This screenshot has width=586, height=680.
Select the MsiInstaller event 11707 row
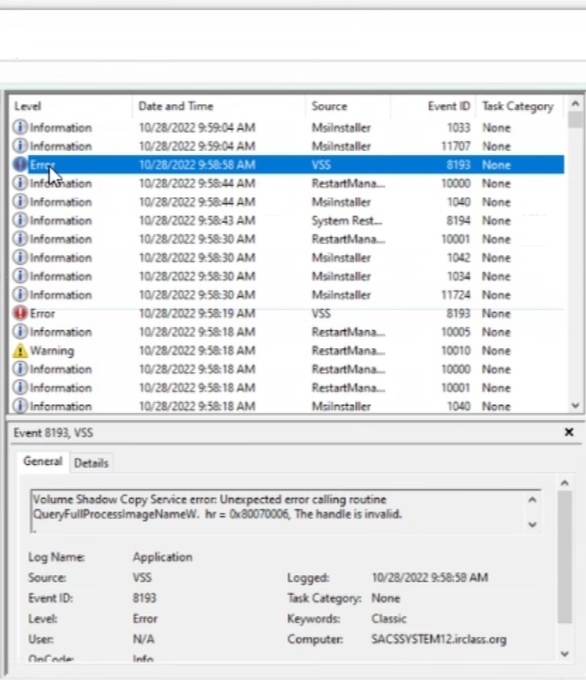coord(287,146)
